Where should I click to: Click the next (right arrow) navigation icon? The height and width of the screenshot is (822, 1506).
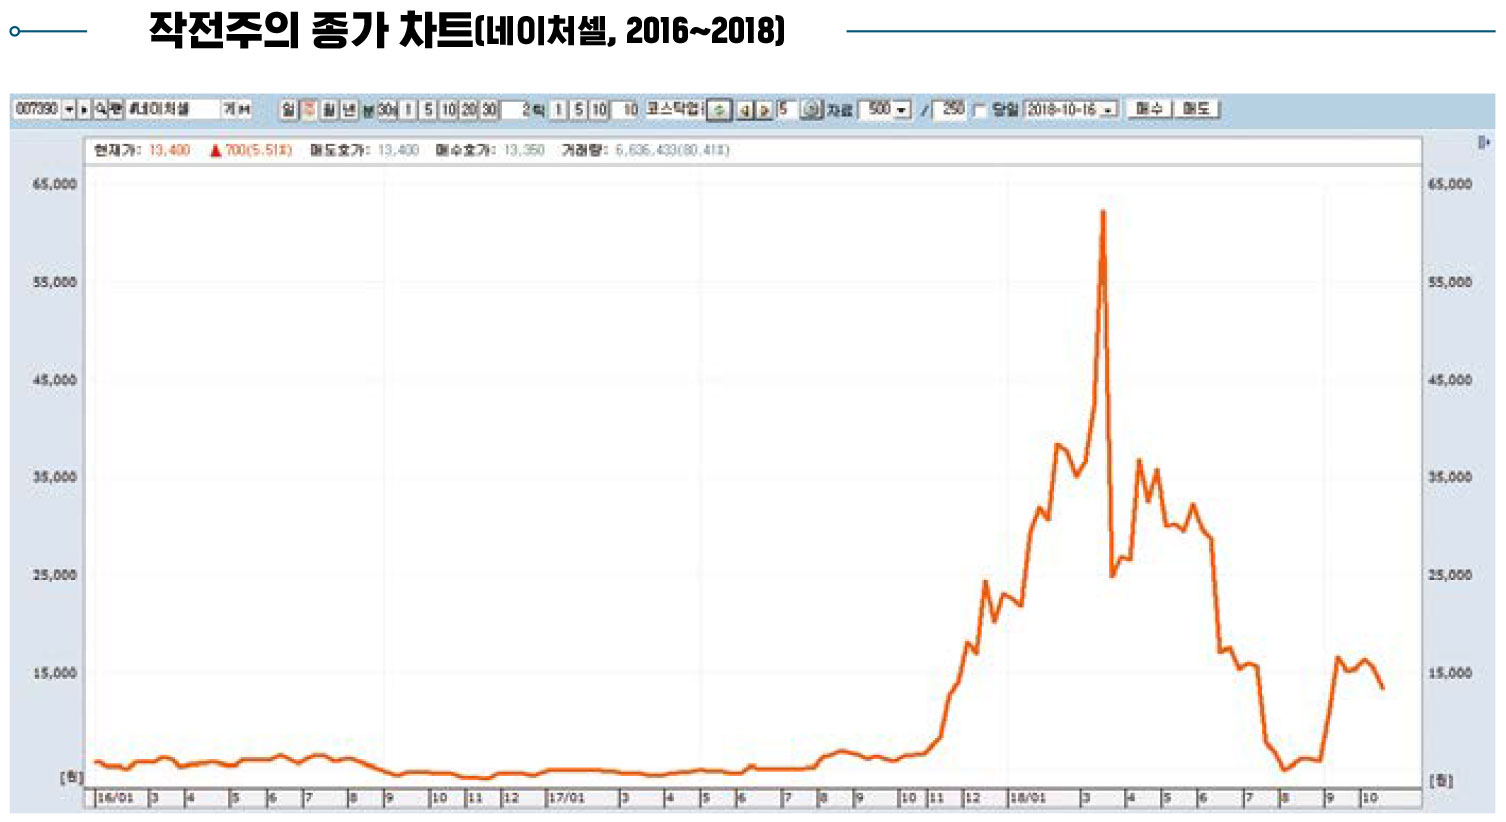point(764,110)
